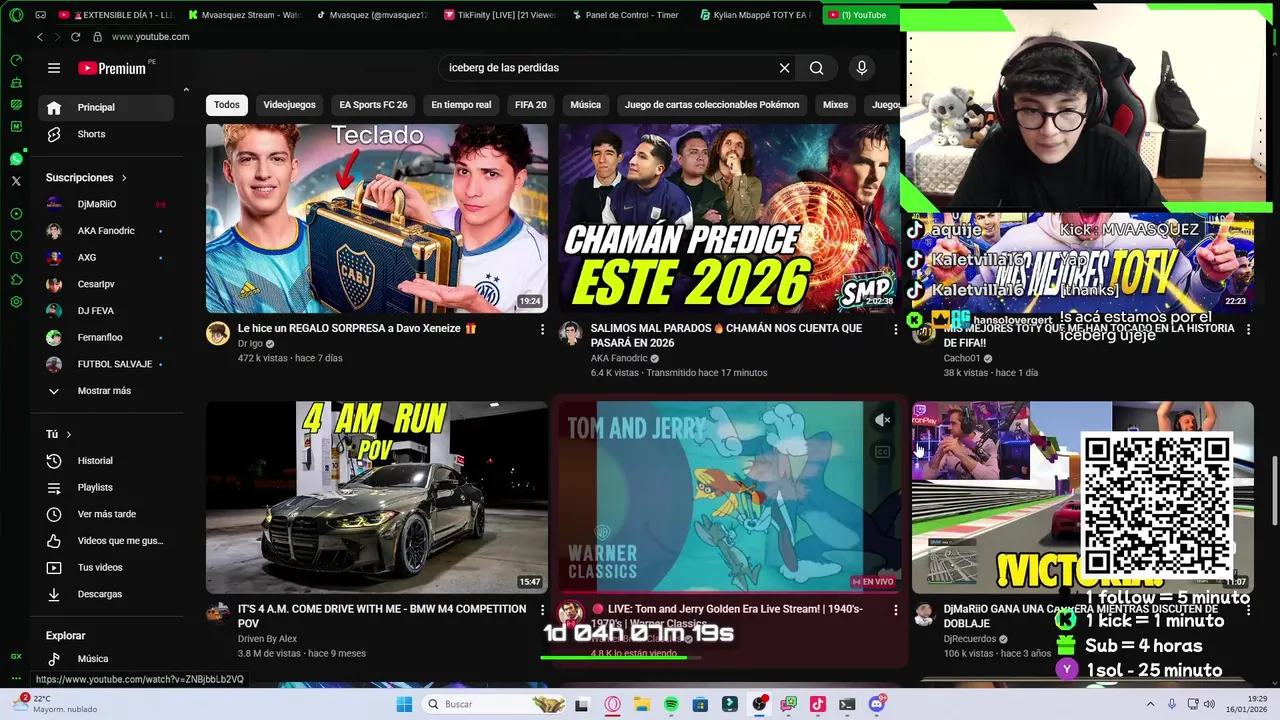This screenshot has width=1280, height=720.
Task: Open Playlists in the sidebar
Action: [108, 487]
